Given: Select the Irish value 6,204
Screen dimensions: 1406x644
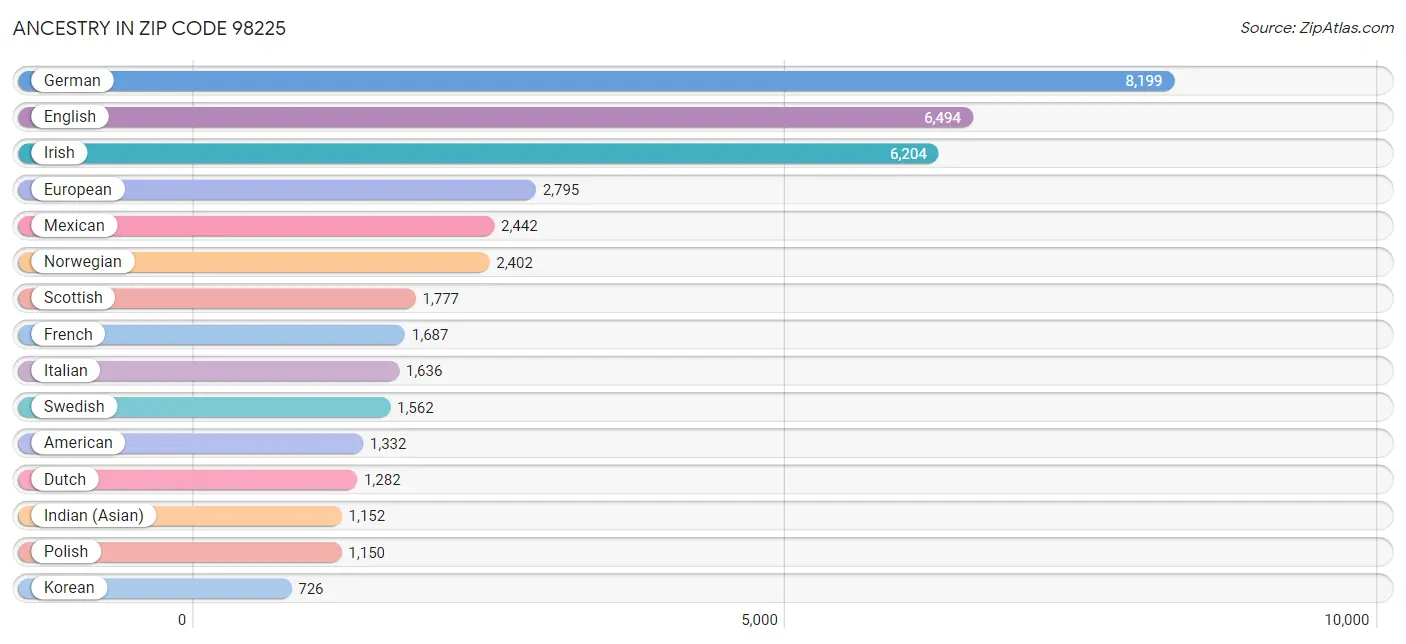Looking at the screenshot, I should [x=908, y=153].
